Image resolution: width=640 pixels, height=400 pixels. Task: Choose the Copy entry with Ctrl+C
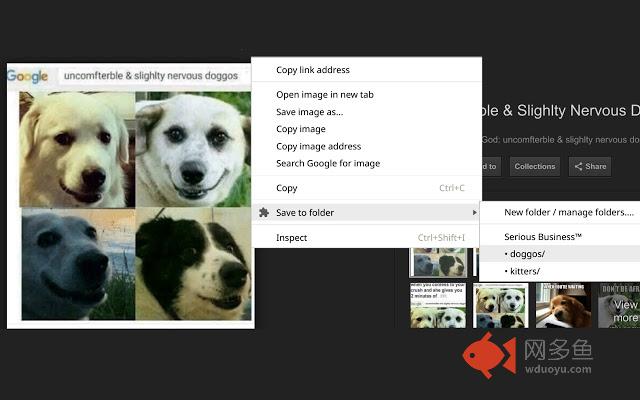click(367, 188)
